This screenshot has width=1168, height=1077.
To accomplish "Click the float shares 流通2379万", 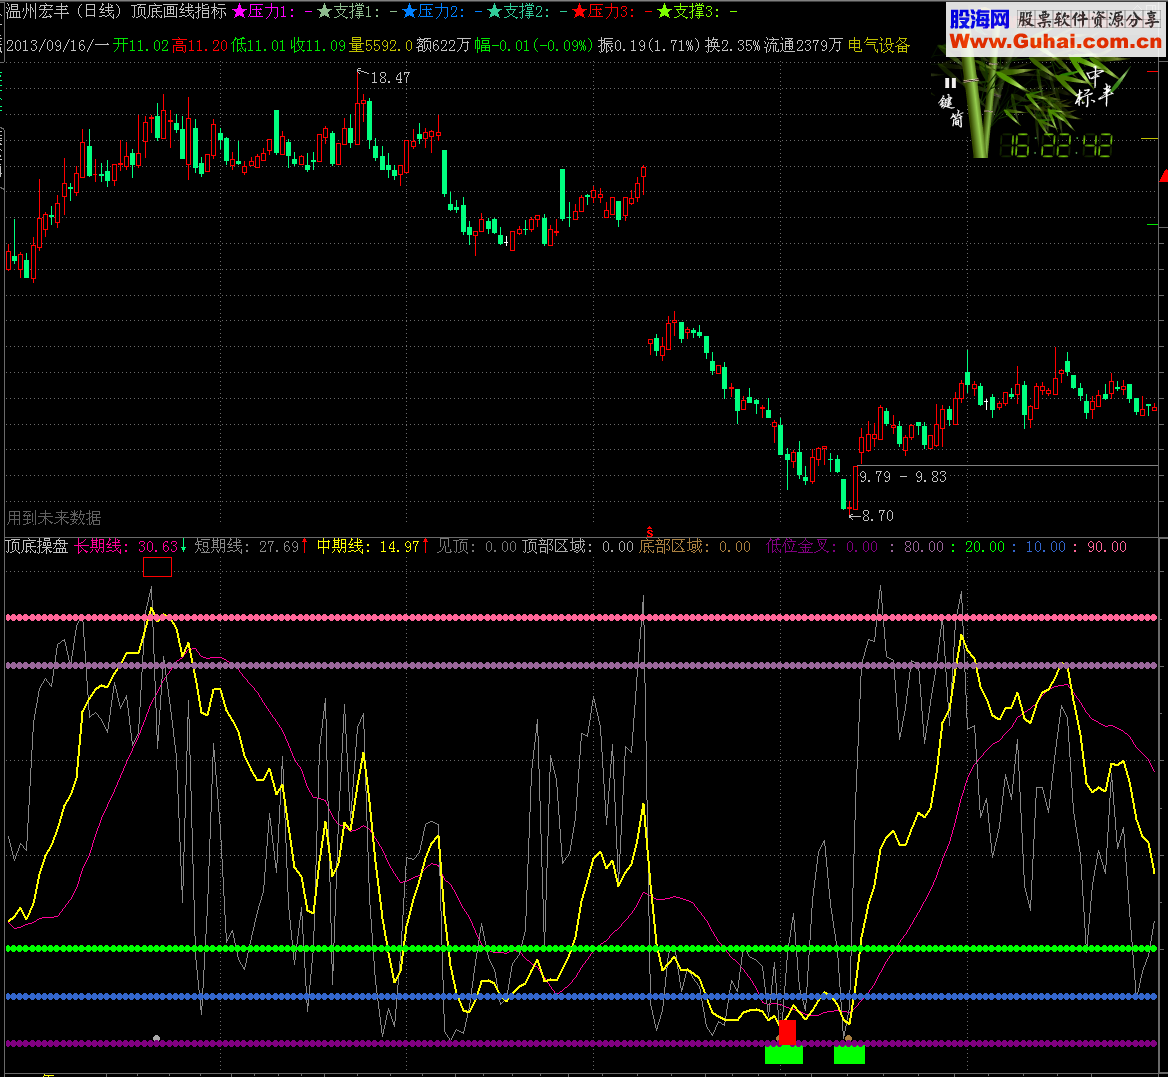I will pyautogui.click(x=803, y=45).
